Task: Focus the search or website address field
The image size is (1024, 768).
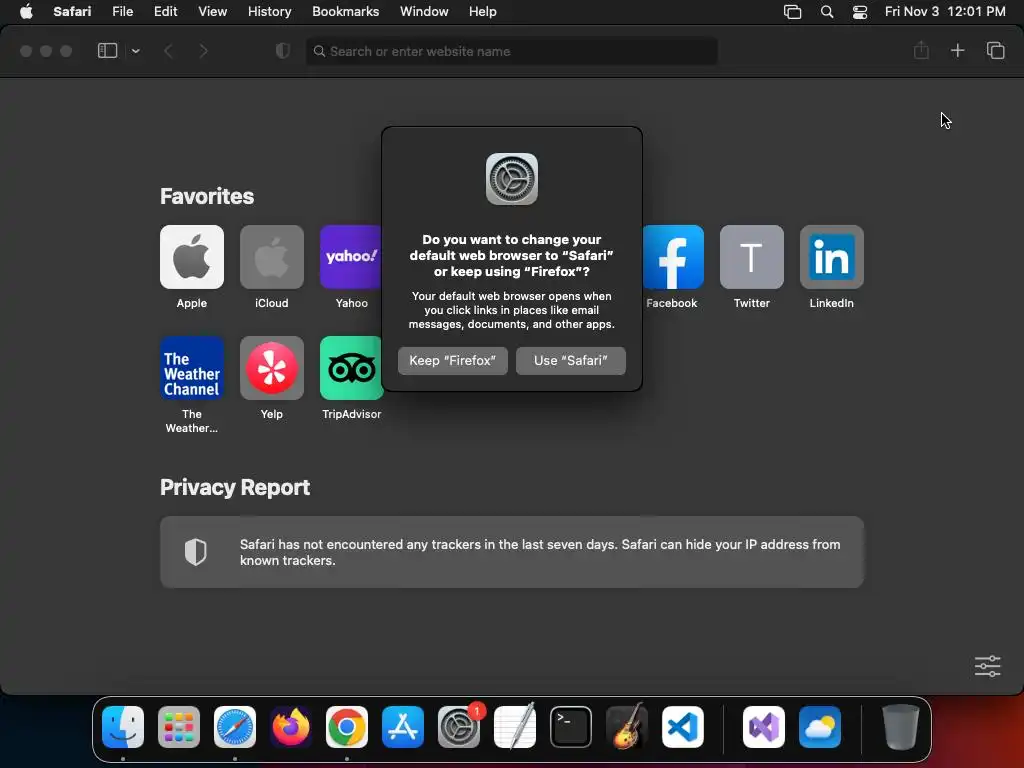Action: (512, 51)
